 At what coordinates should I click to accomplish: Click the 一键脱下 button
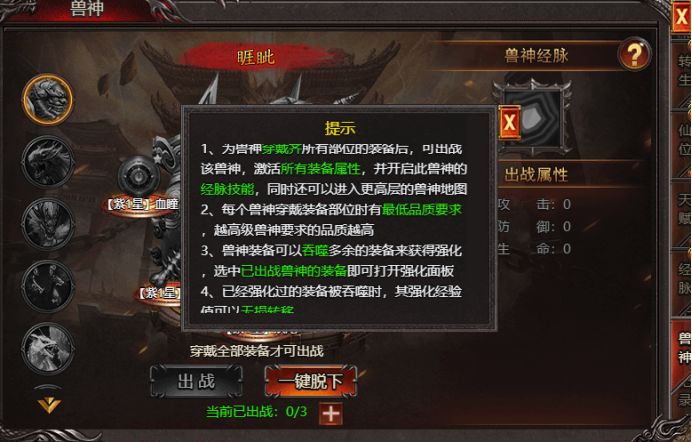[x=311, y=381]
